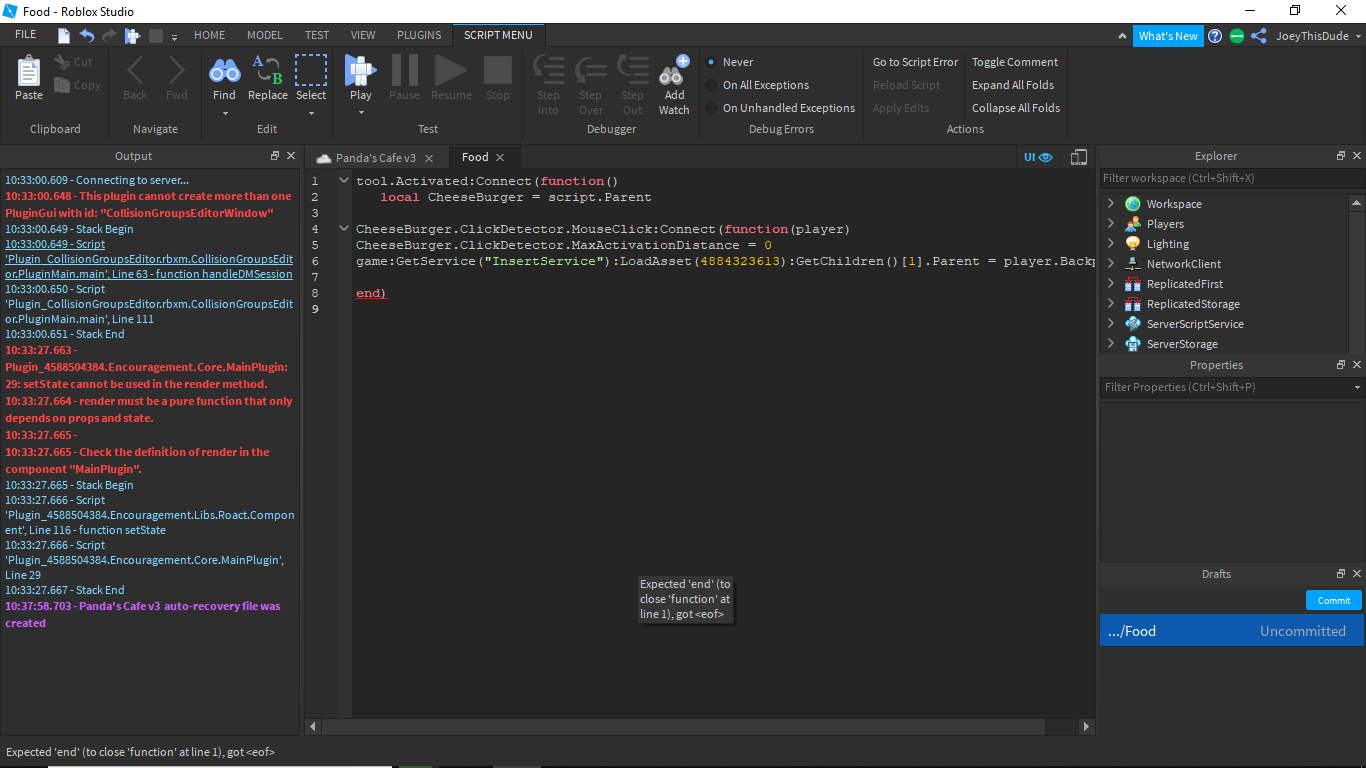Enable On Unhandled Exceptions breaking
The width and height of the screenshot is (1366, 768).
pos(789,107)
